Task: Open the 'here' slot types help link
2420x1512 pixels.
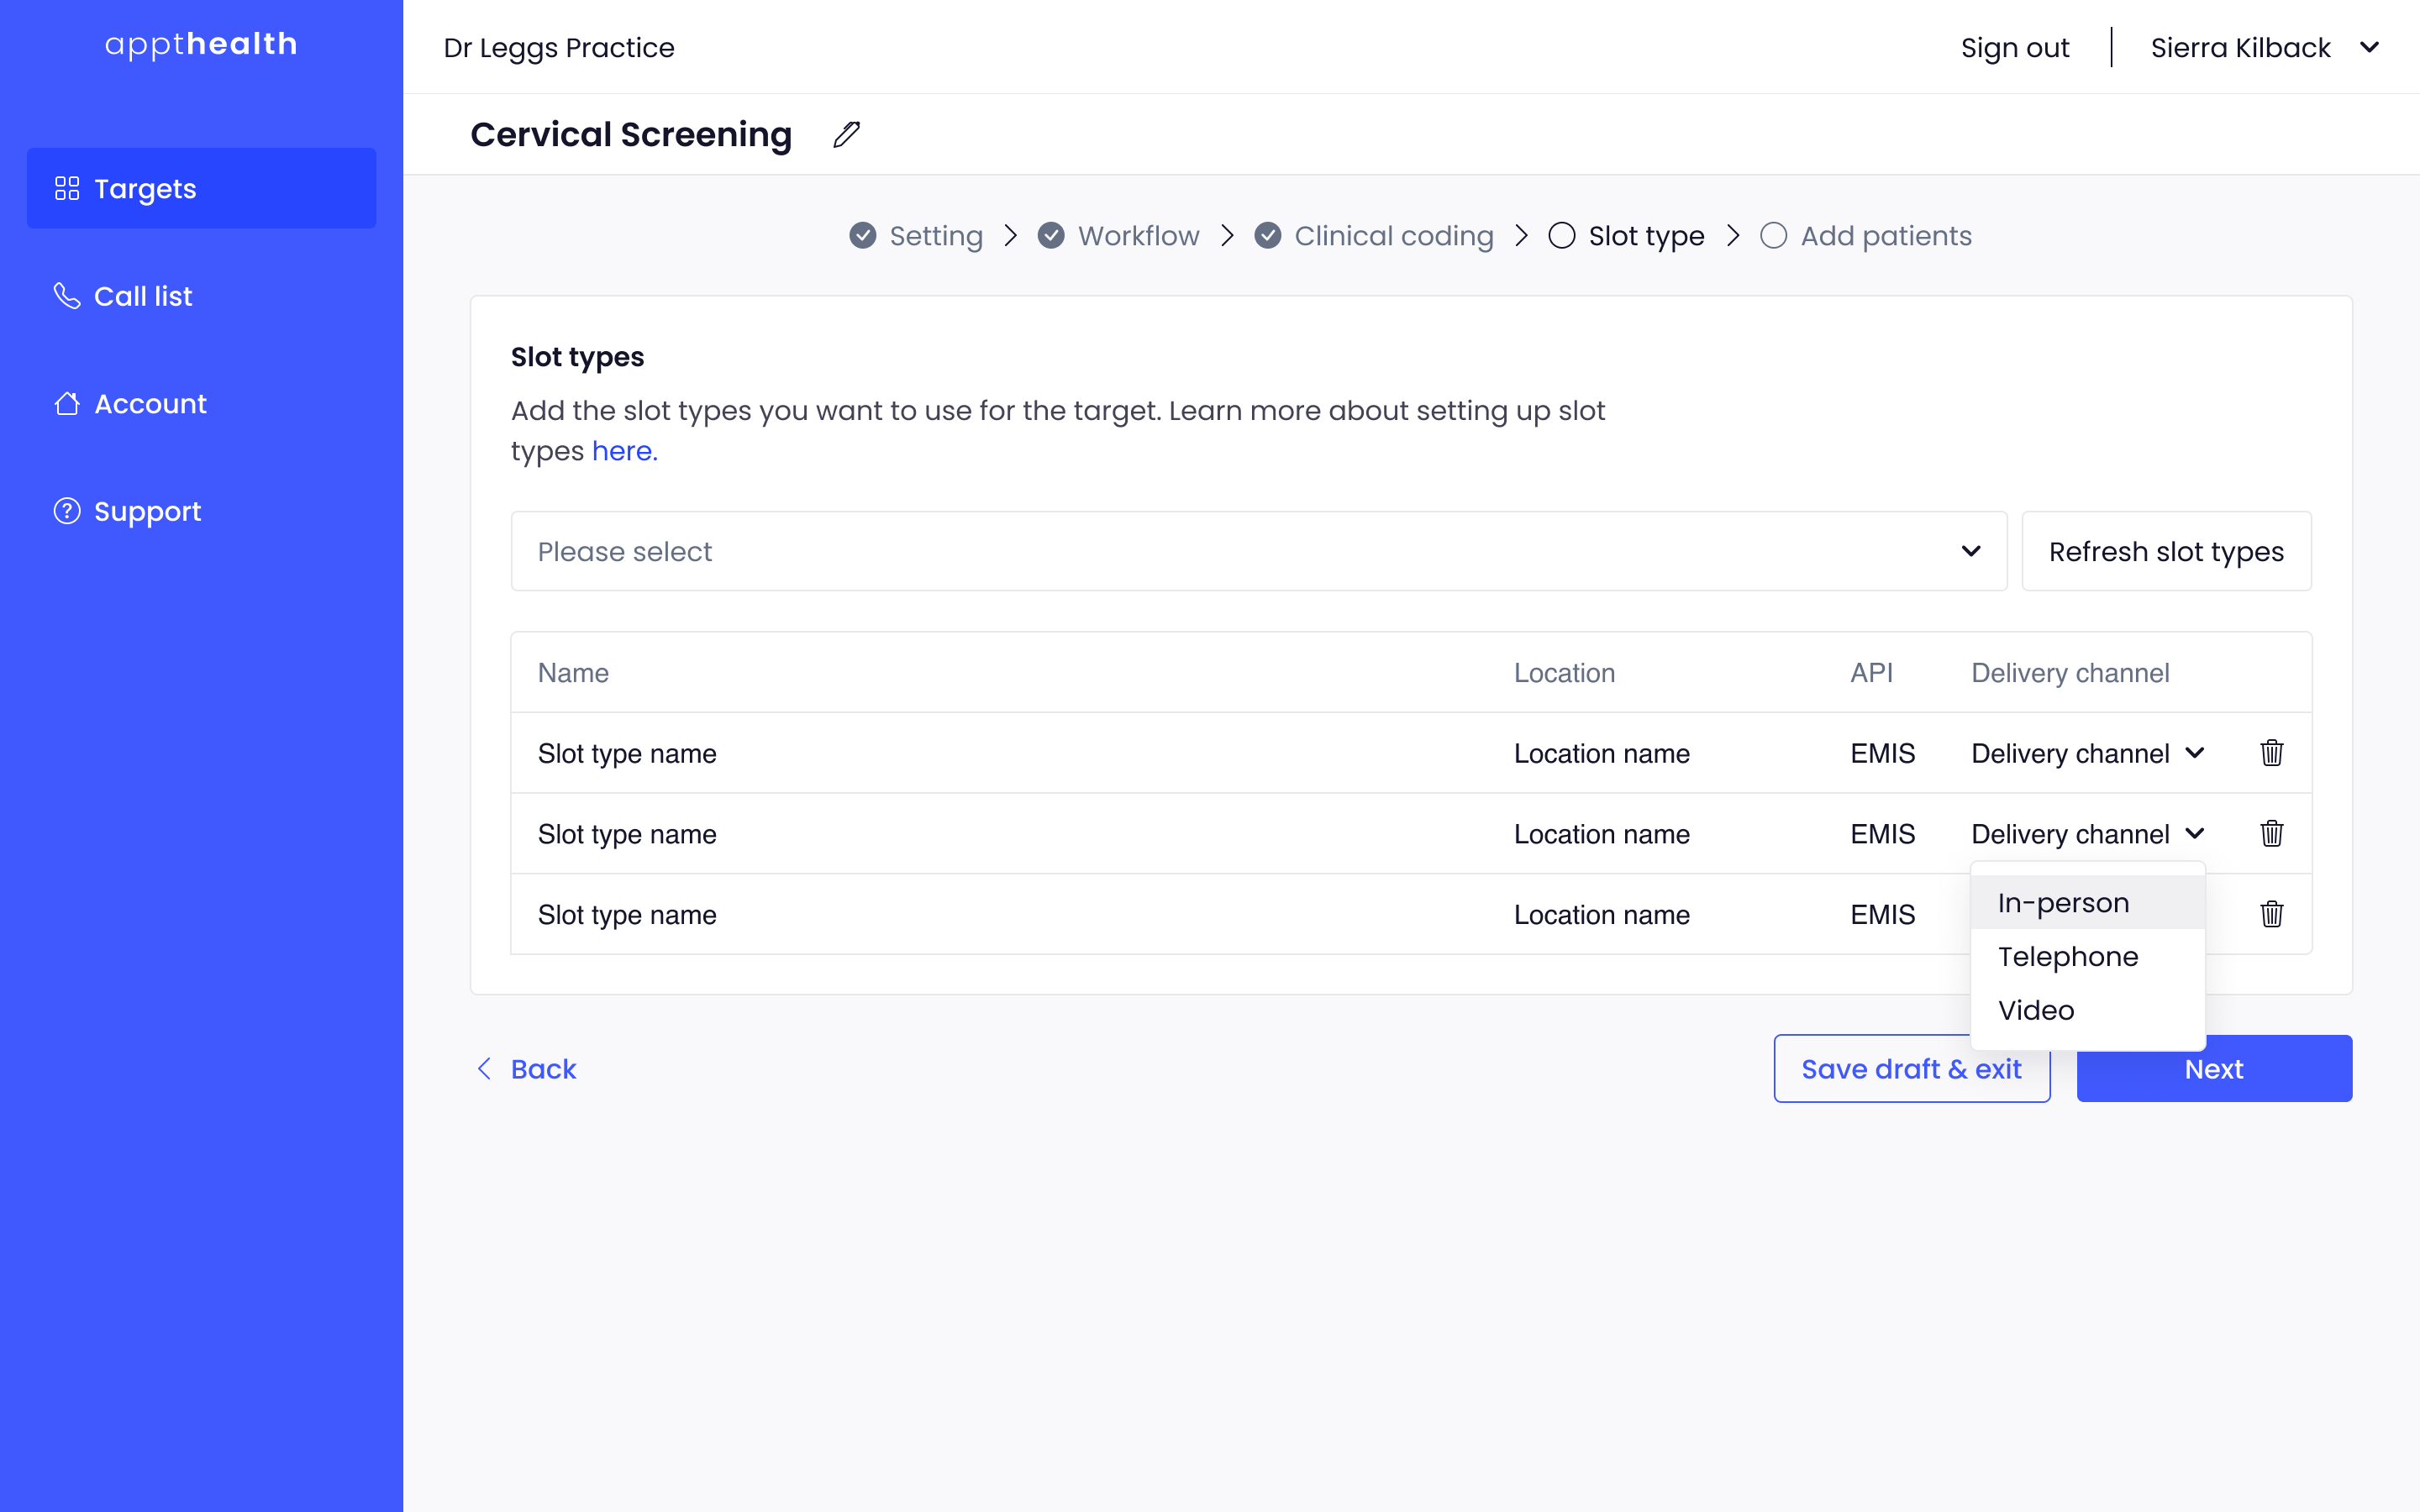Action: click(x=623, y=451)
